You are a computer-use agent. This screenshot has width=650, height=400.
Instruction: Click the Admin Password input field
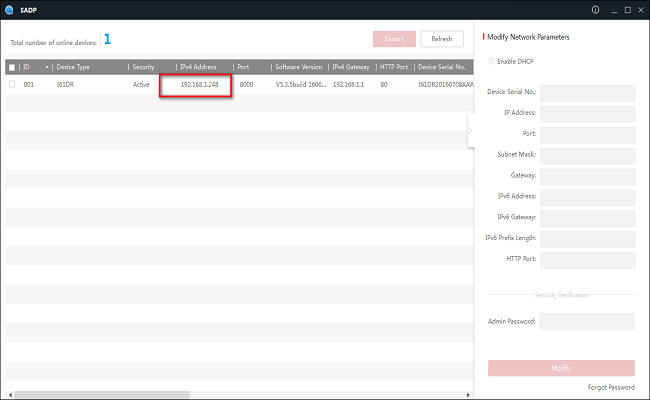(587, 322)
